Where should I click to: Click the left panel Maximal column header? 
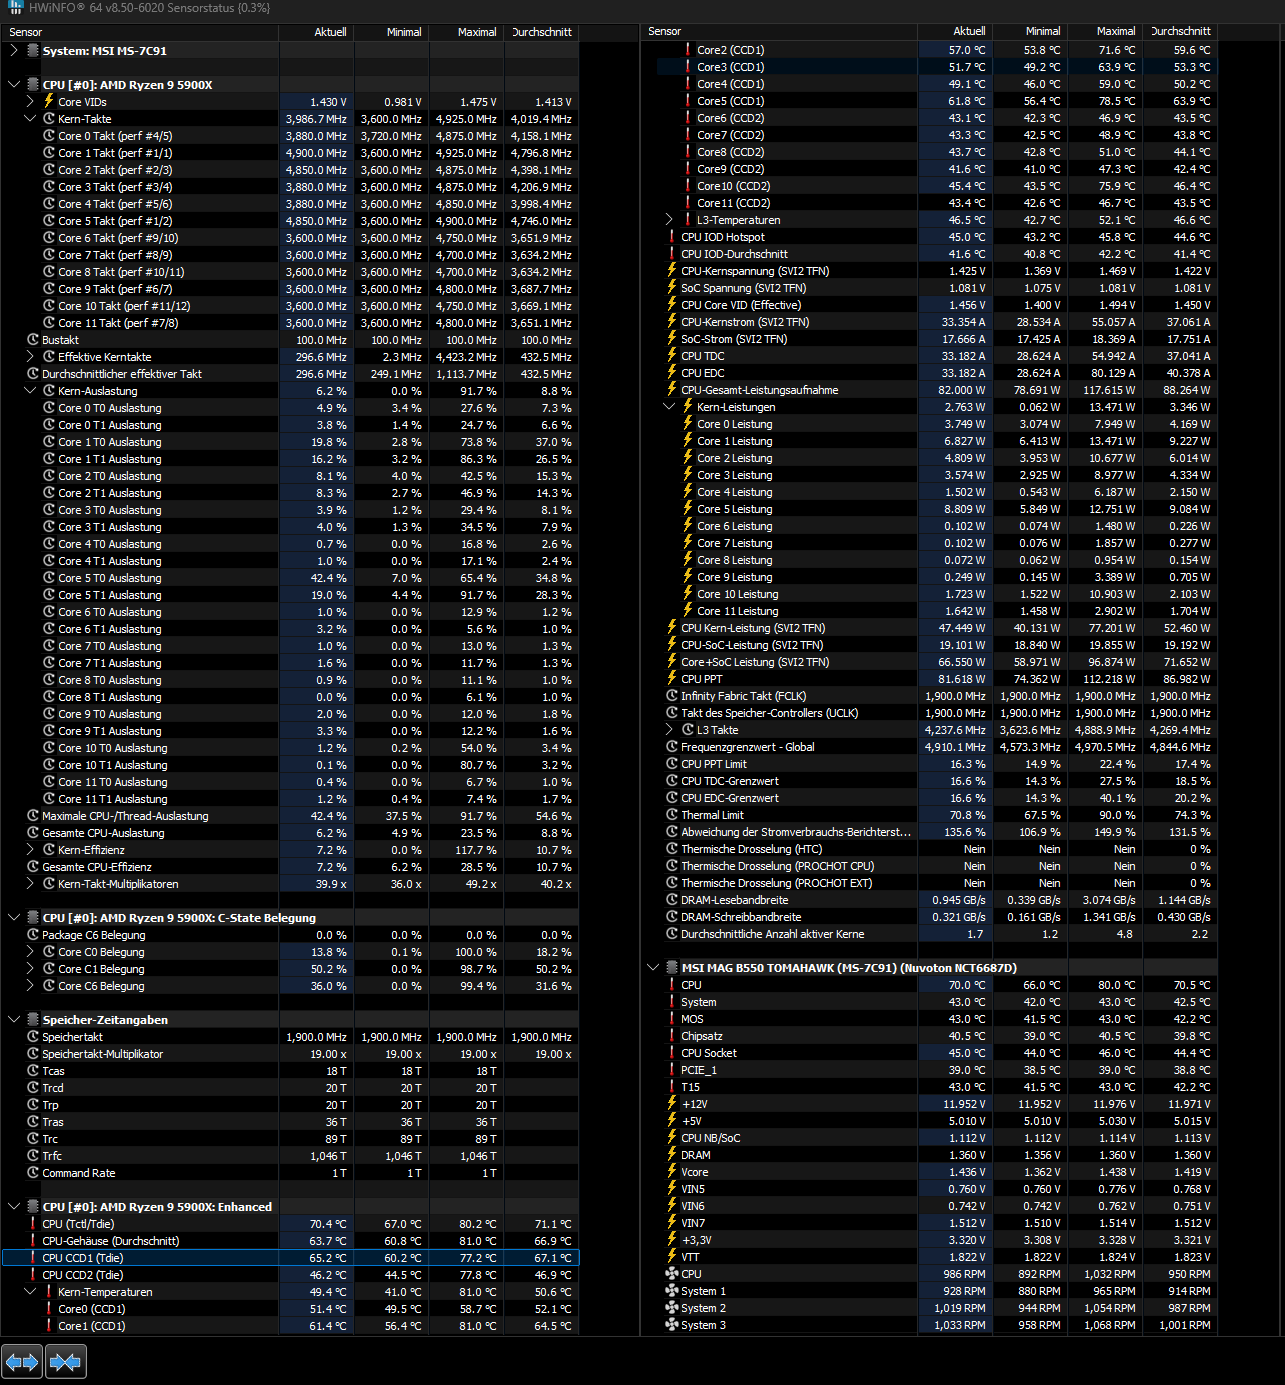pyautogui.click(x=465, y=32)
